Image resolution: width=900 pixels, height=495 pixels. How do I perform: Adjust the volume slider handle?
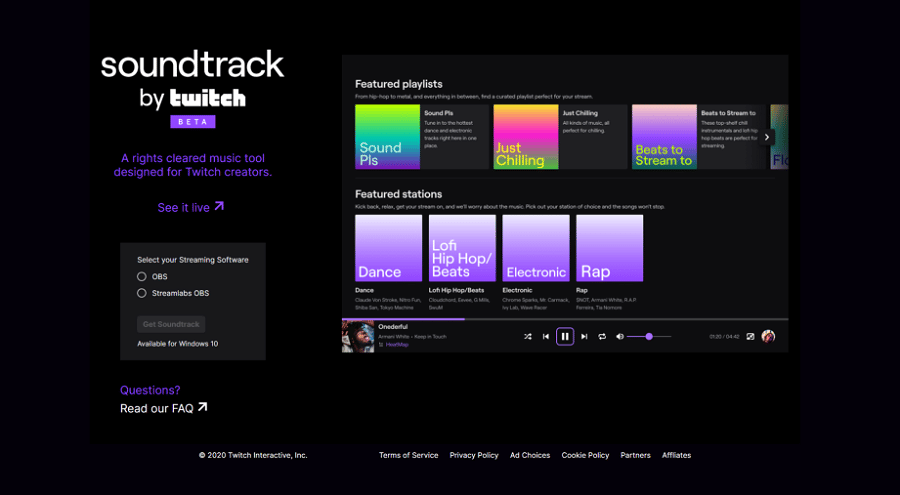pos(649,337)
